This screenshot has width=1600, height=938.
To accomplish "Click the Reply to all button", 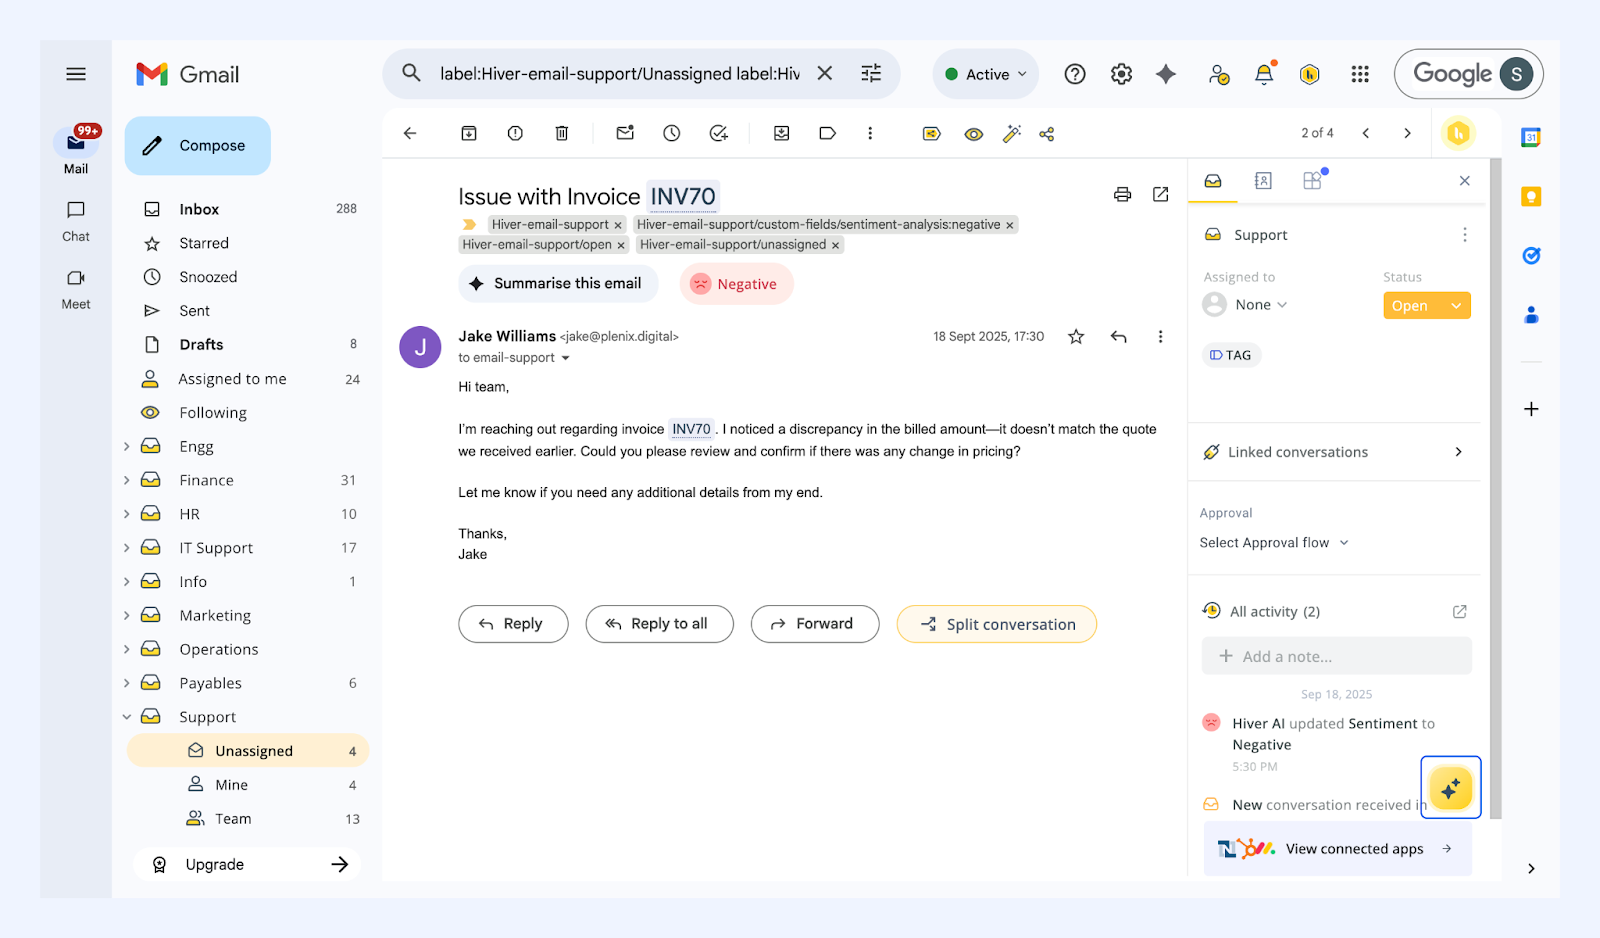I will coord(660,624).
